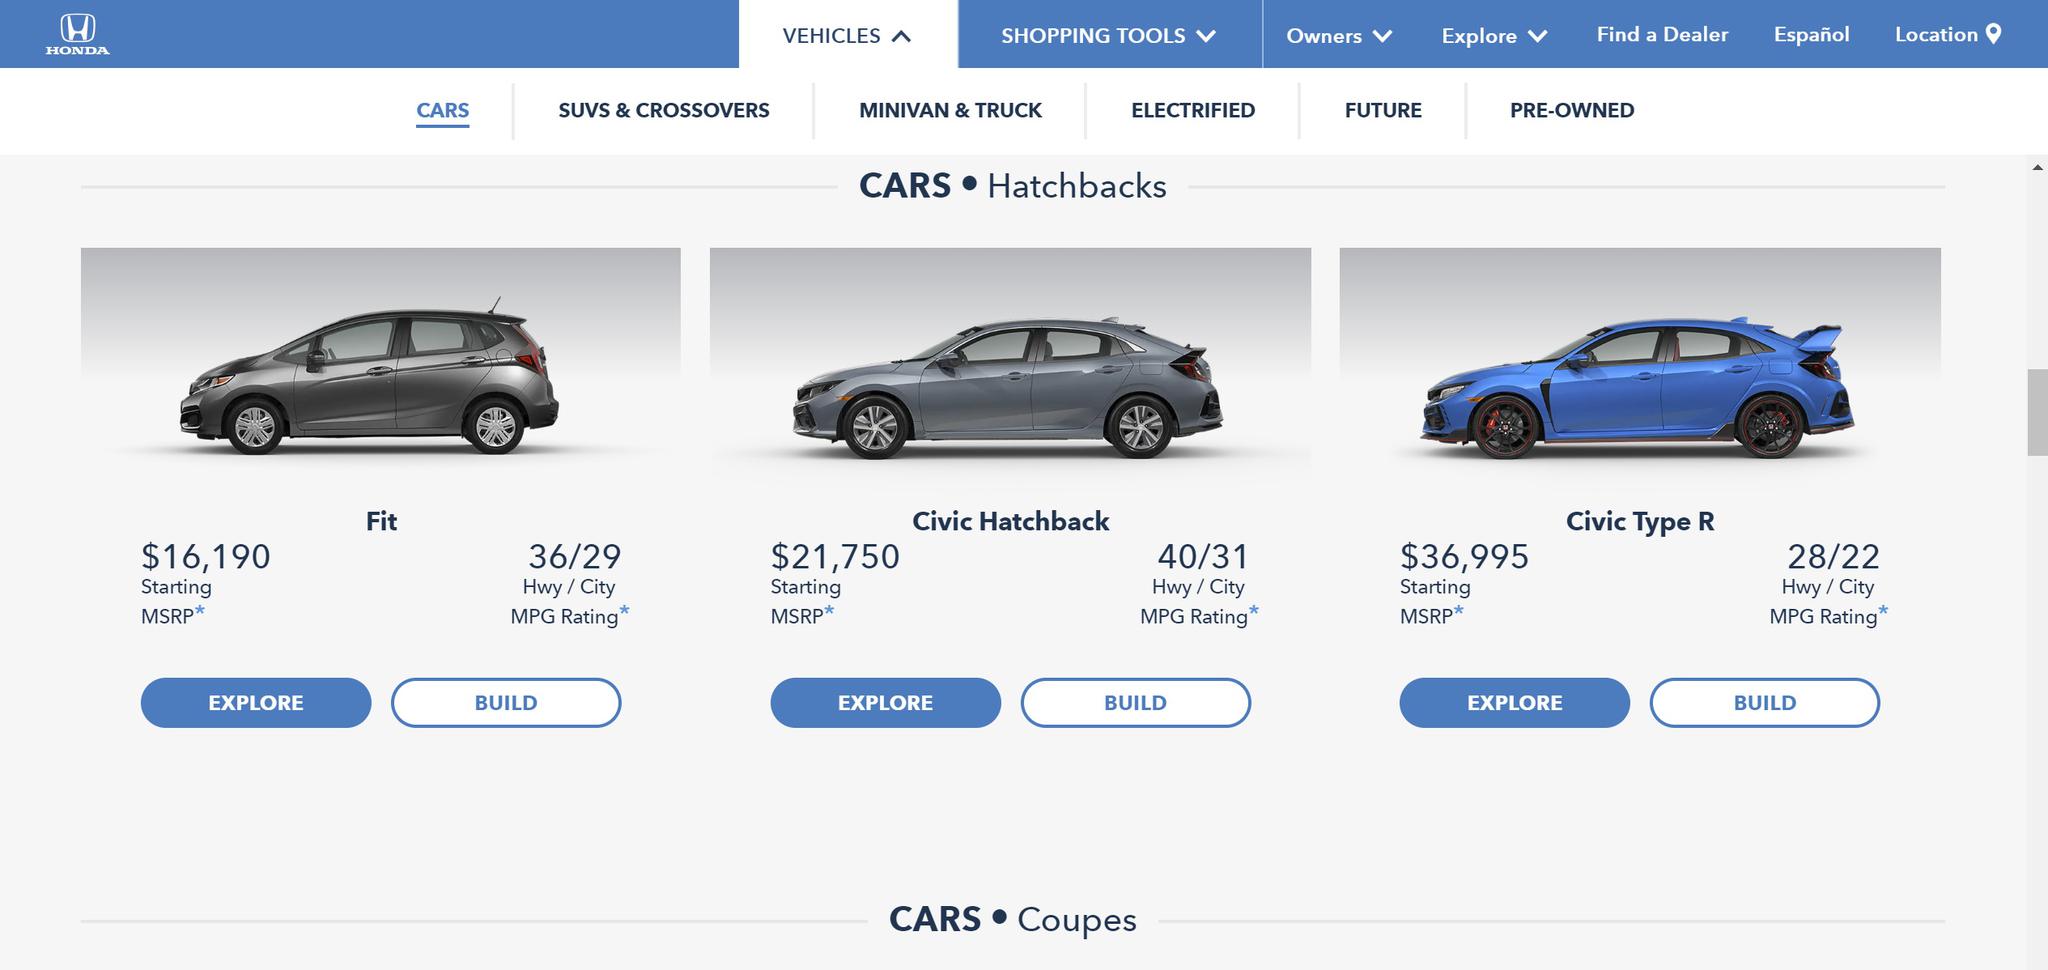This screenshot has height=970, width=2048.
Task: Click Civic Type R MSRP asterisk
Action: 1459,610
